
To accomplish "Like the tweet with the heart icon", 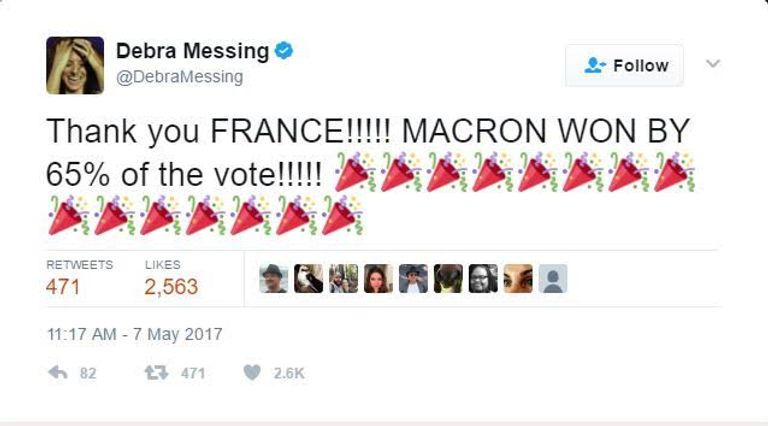I will 252,373.
